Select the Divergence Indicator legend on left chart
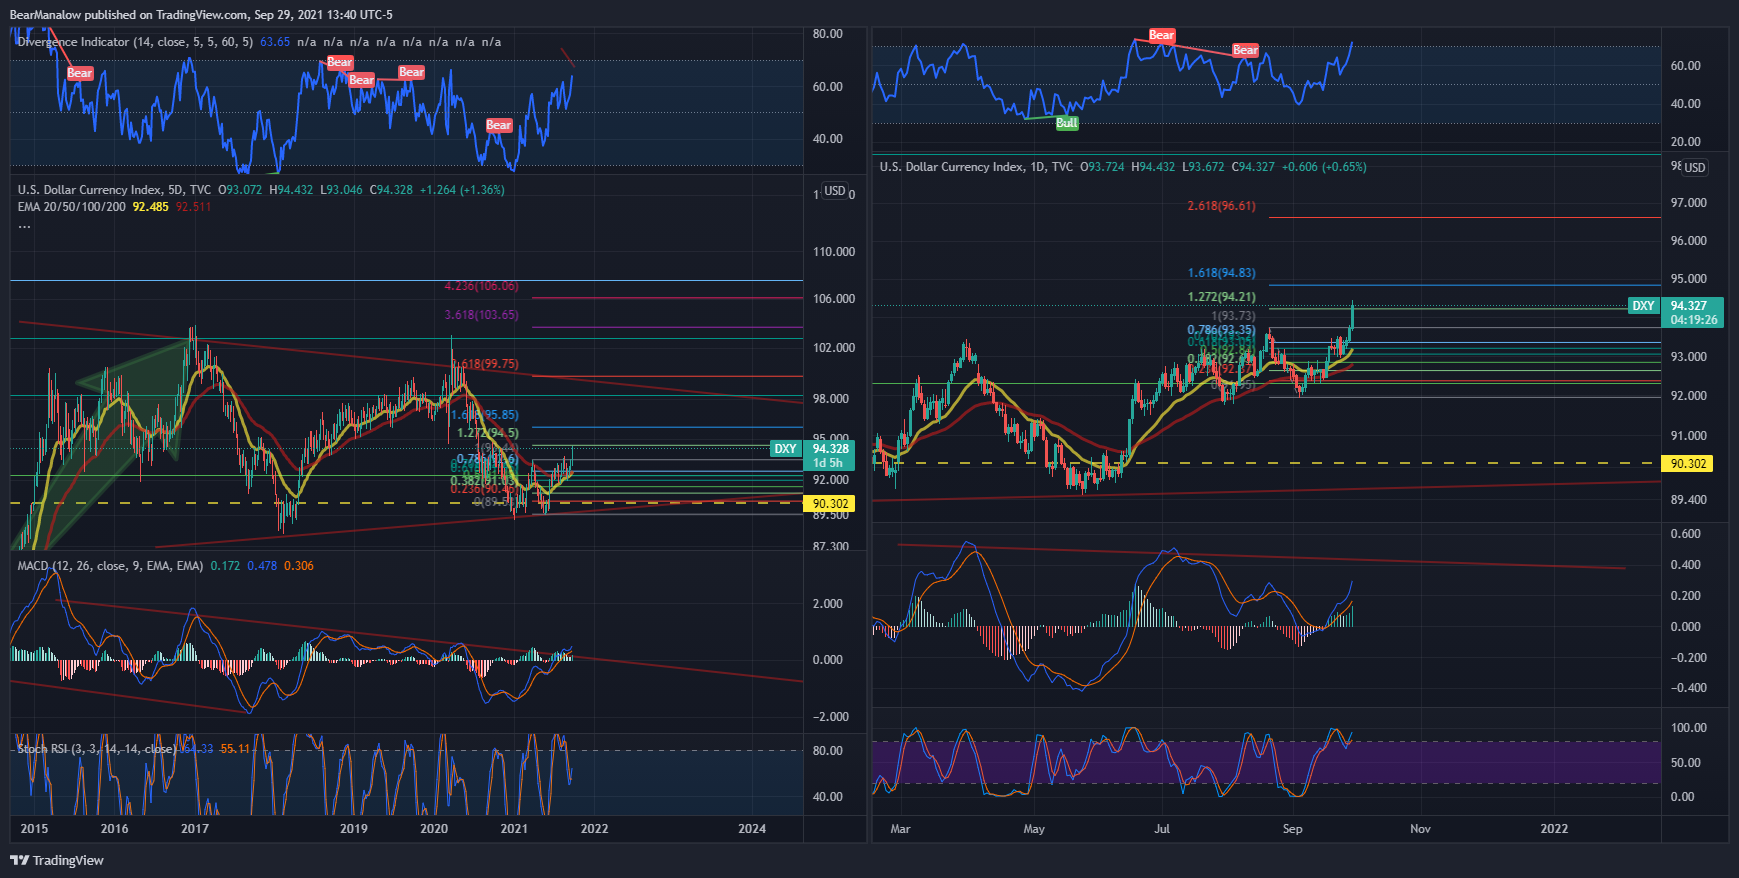The width and height of the screenshot is (1739, 878). click(x=135, y=42)
